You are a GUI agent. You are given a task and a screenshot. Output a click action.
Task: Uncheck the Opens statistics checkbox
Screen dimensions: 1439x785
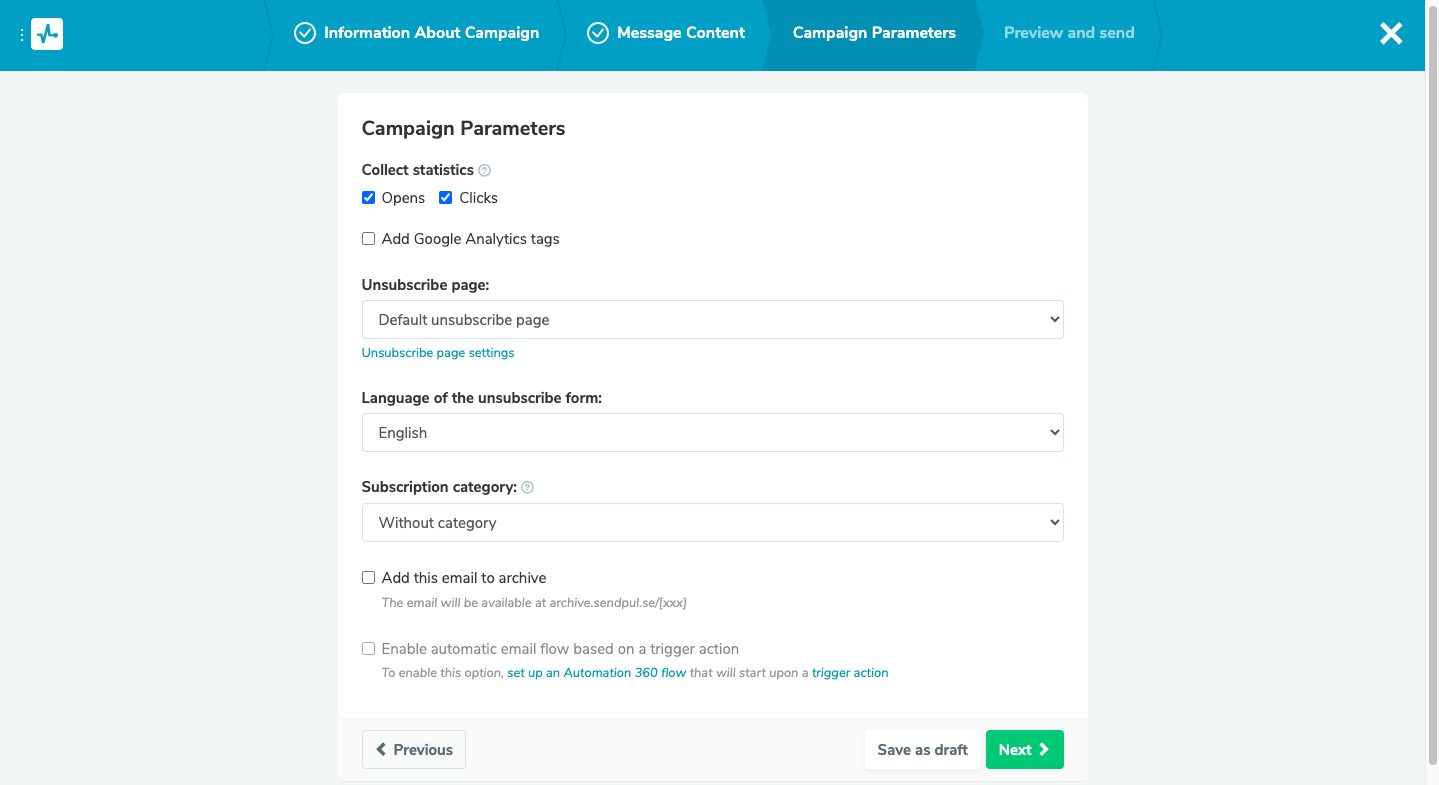pyautogui.click(x=369, y=198)
